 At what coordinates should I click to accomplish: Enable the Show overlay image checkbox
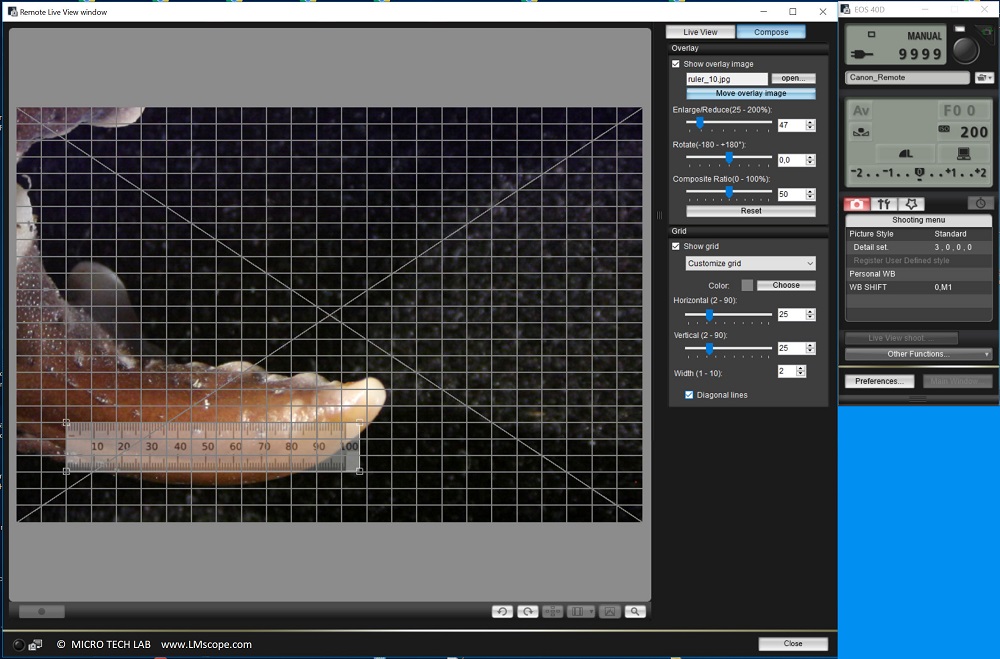point(676,63)
